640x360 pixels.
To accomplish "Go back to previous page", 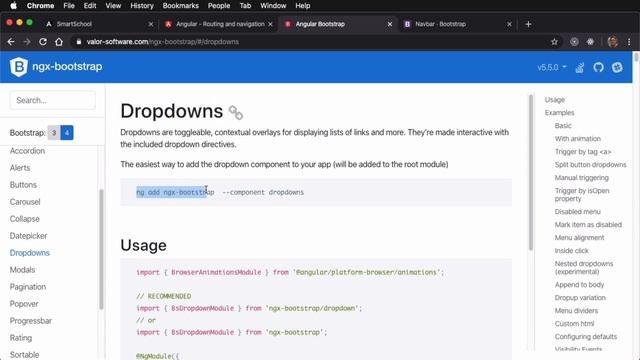I will [11, 42].
